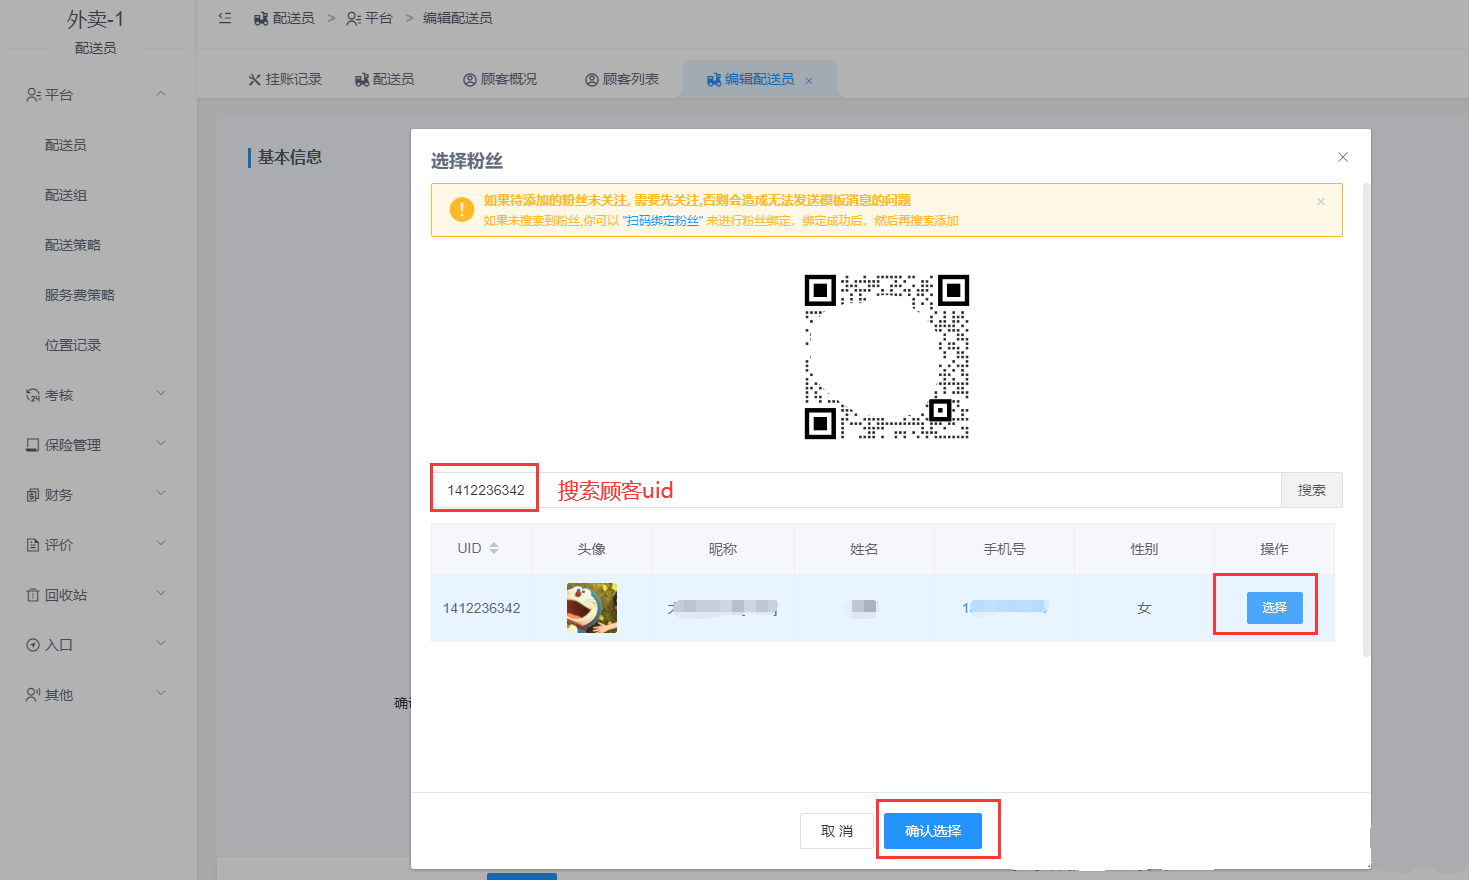Click the Doraemon avatar thumbnail
1469x880 pixels.
click(x=592, y=608)
